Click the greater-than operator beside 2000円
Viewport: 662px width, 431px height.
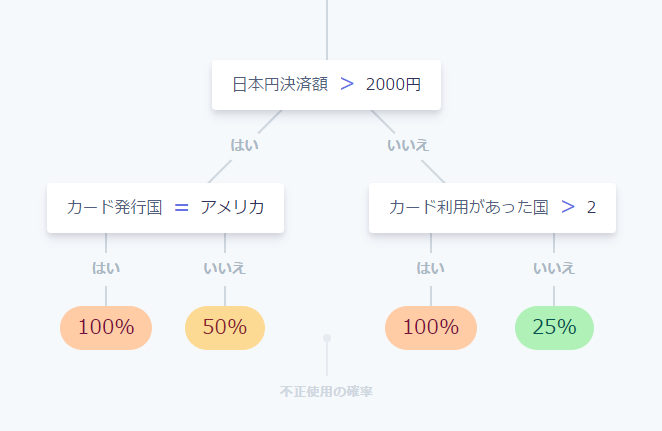pyautogui.click(x=347, y=84)
